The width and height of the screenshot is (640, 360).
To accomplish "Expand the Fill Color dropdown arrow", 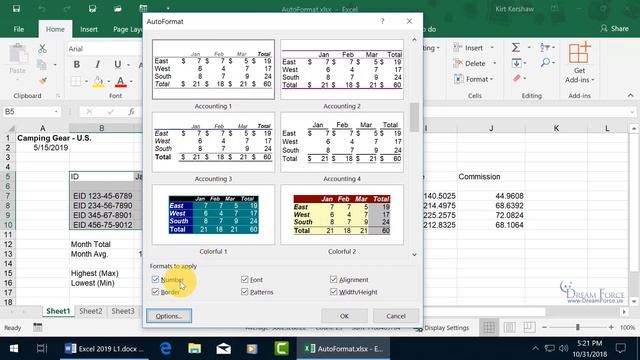I will click(109, 82).
